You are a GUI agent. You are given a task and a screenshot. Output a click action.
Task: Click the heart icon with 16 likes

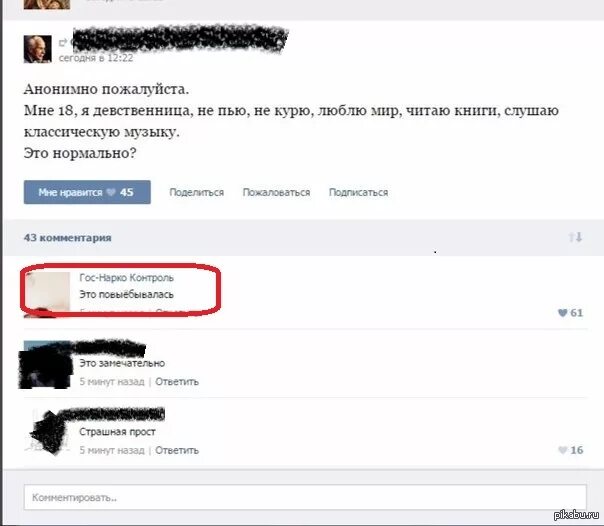coord(562,450)
